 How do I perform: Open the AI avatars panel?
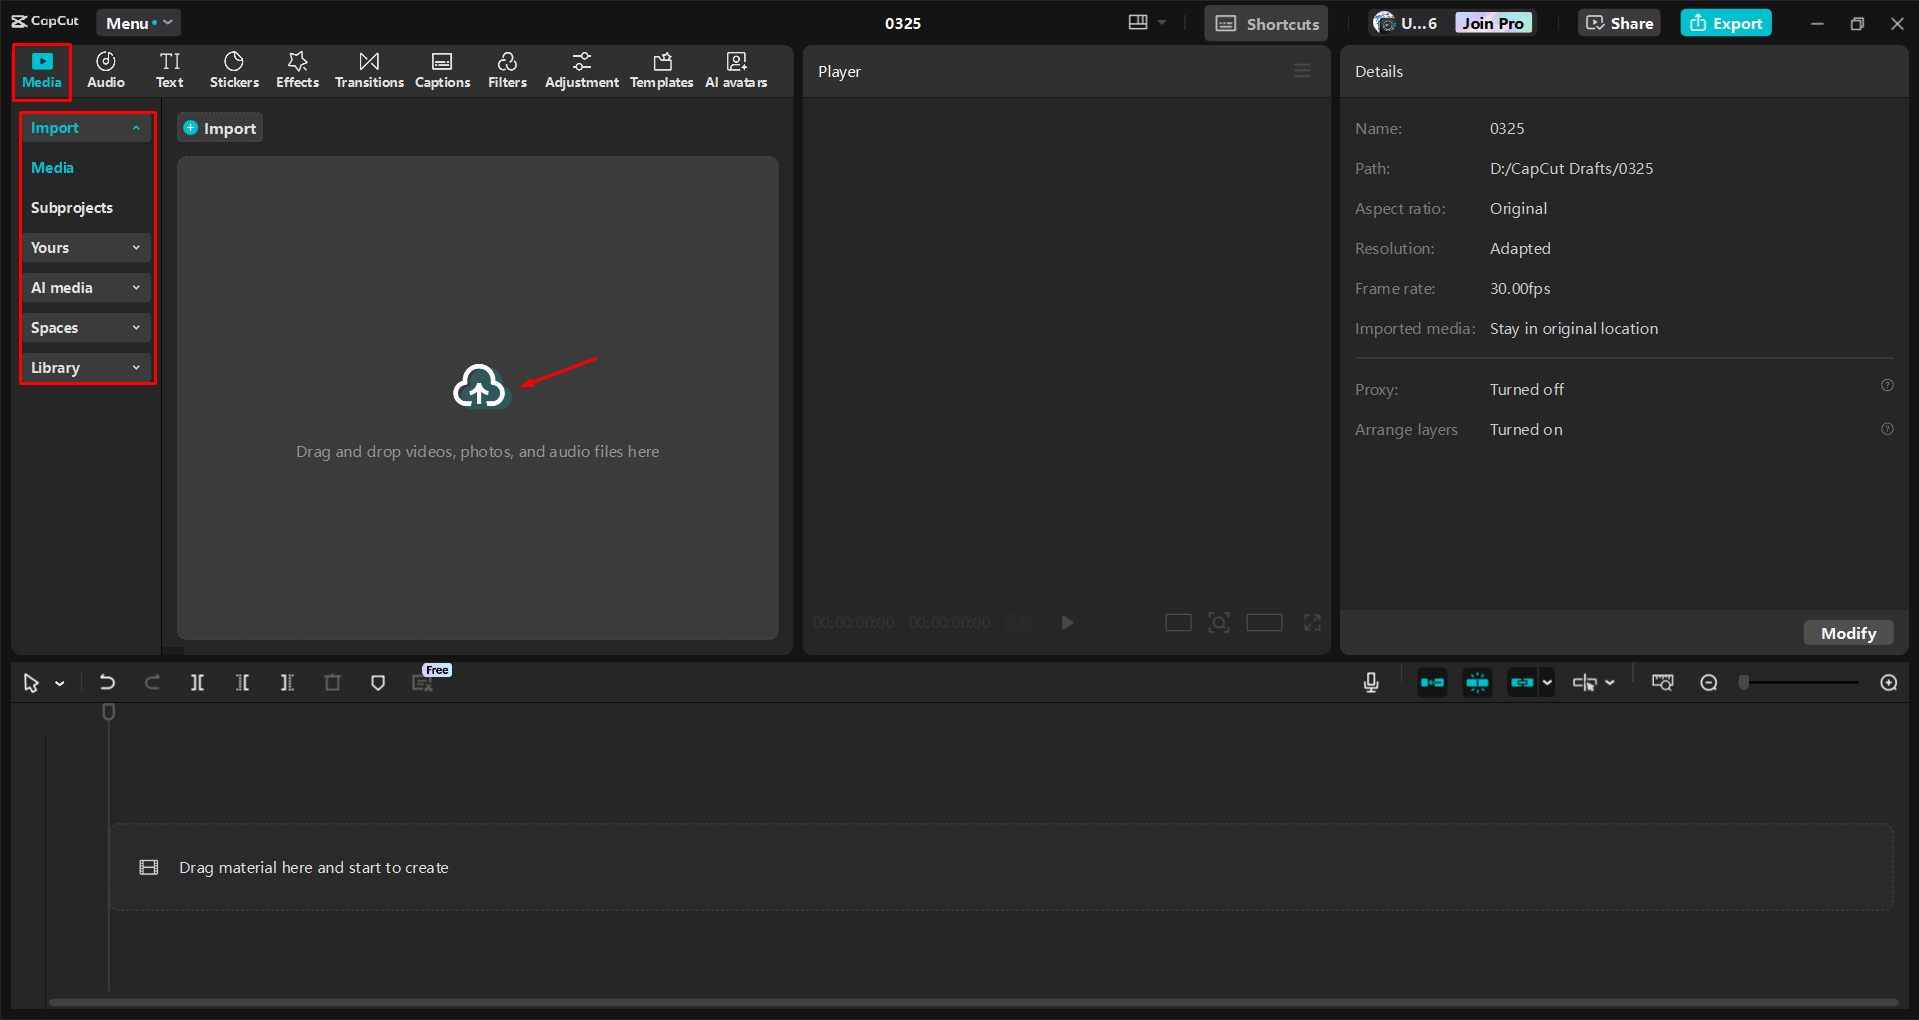click(x=735, y=69)
